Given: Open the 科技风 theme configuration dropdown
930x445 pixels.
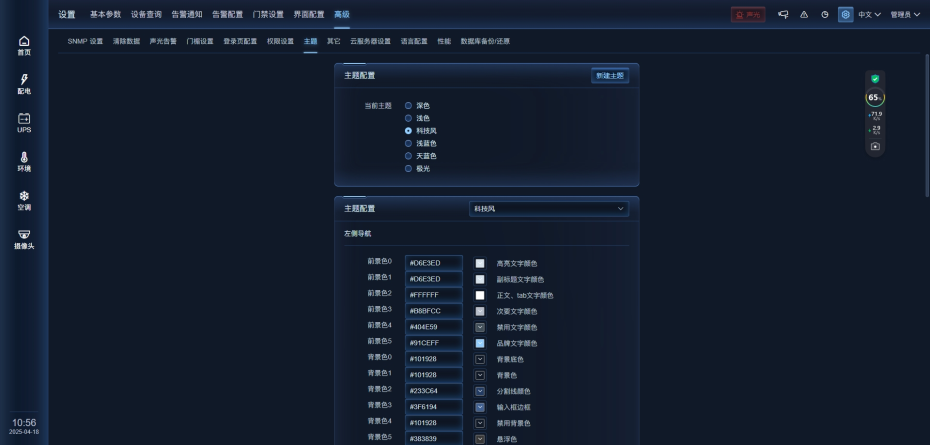Looking at the screenshot, I should 549,209.
